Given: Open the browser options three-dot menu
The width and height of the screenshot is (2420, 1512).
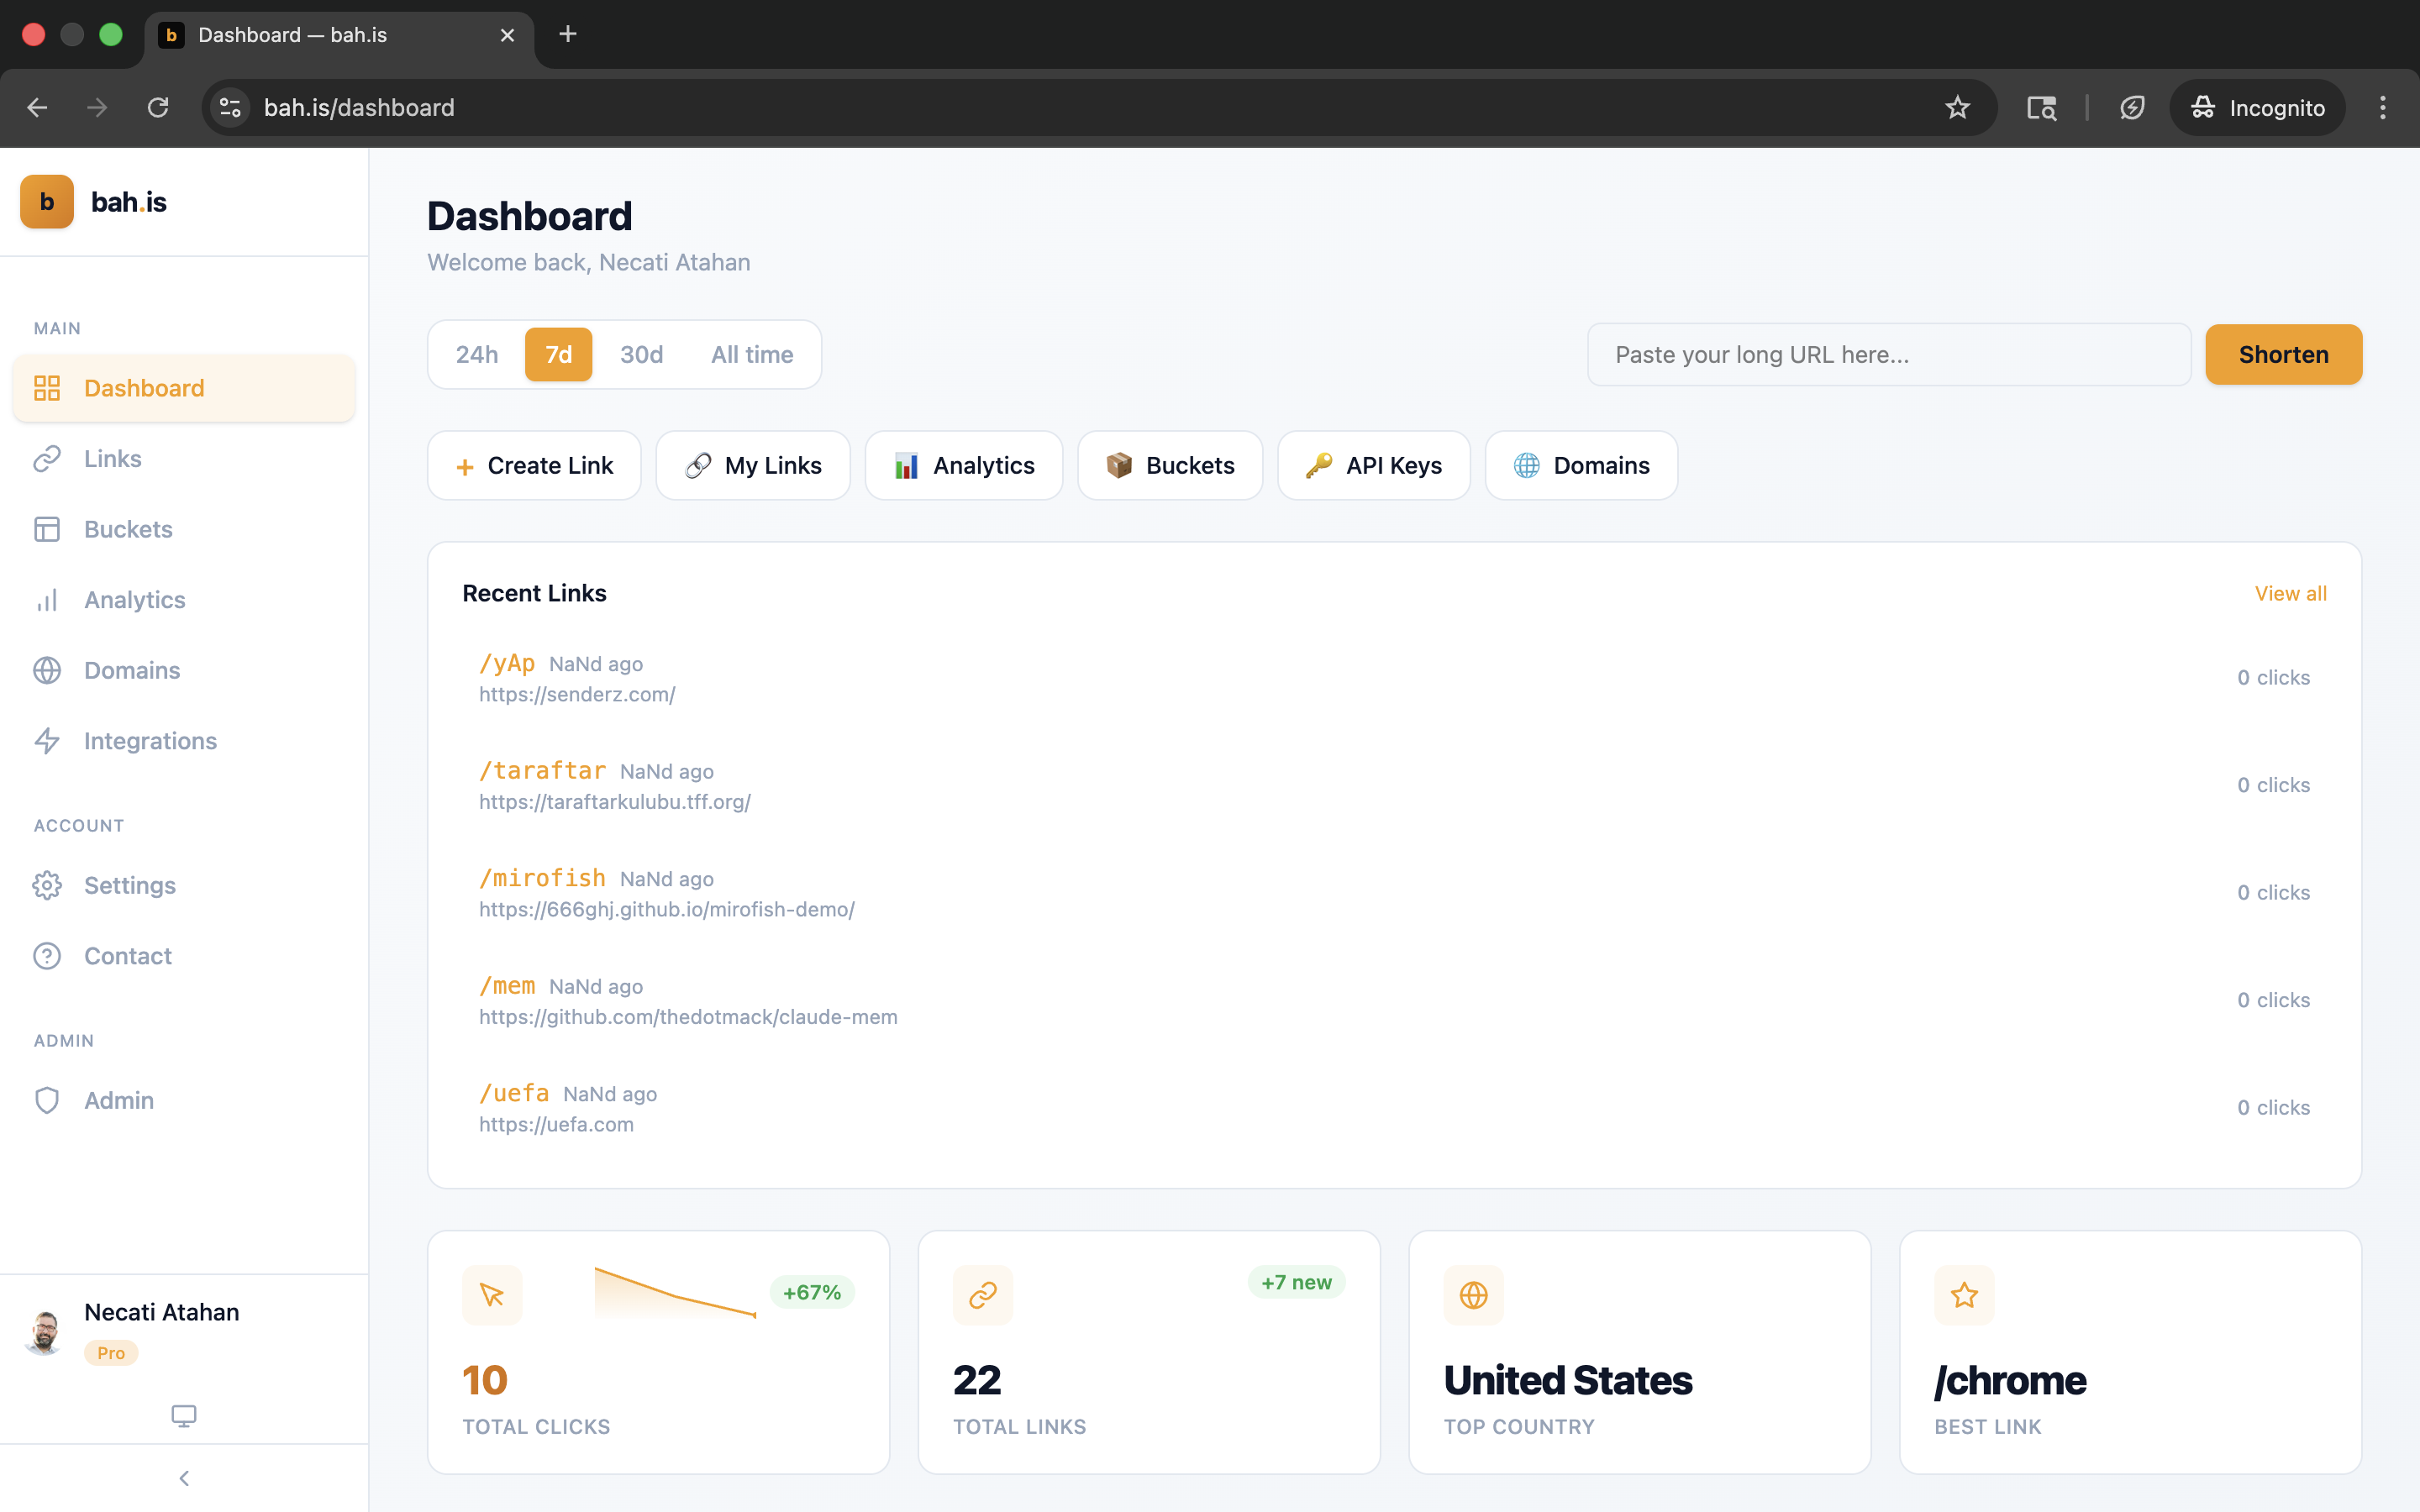Looking at the screenshot, I should pos(2383,107).
